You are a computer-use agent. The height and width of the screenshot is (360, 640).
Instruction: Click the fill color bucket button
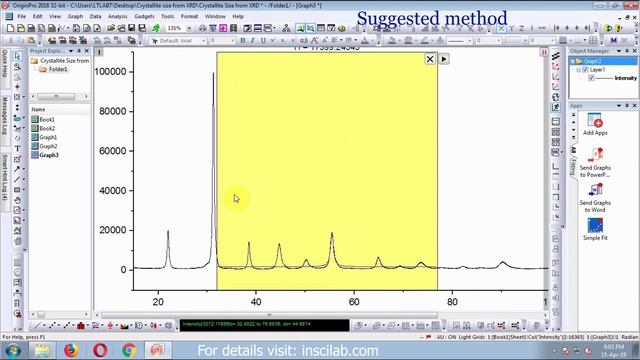point(393,41)
